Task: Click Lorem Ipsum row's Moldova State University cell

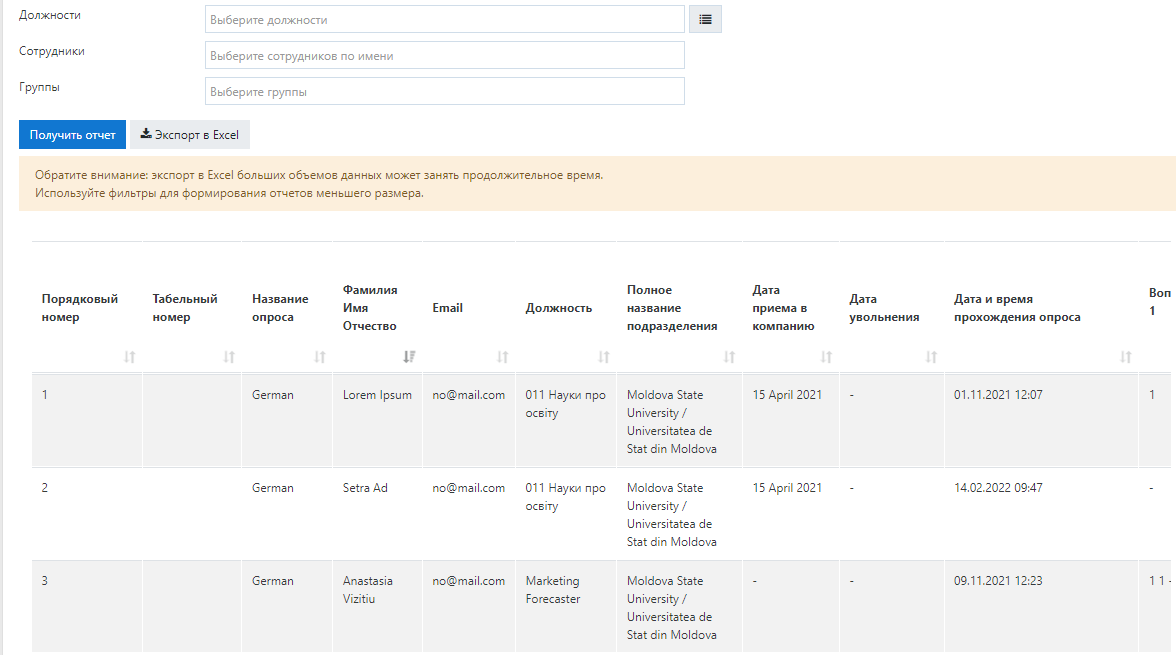Action: pyautogui.click(x=672, y=422)
